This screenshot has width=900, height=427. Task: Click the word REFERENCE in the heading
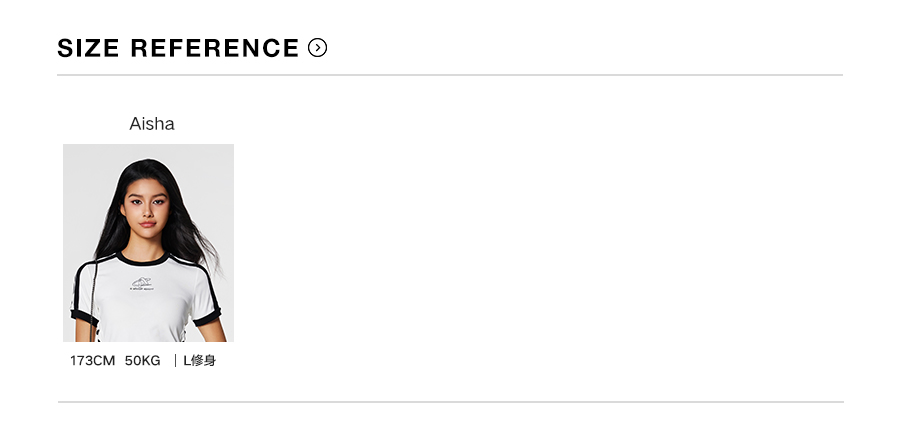[215, 48]
